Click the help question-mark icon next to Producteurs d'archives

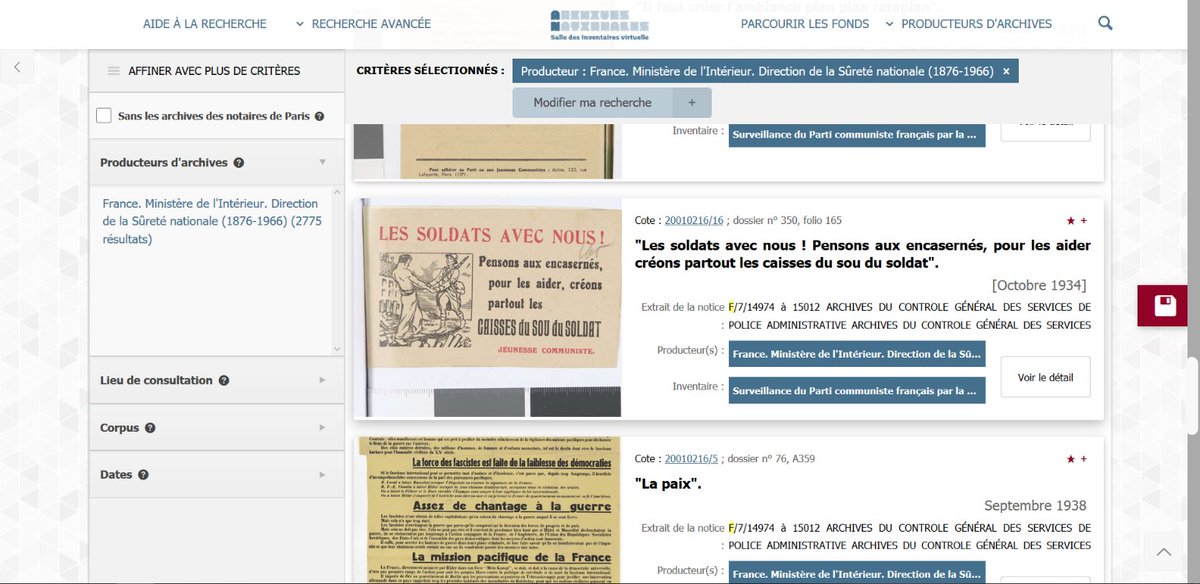[239, 161]
